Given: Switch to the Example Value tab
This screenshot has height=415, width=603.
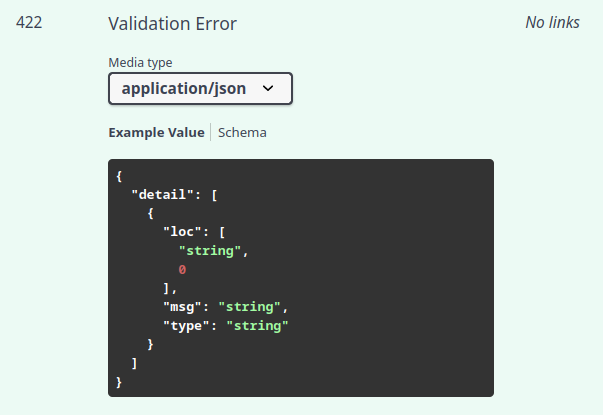Looking at the screenshot, I should pos(156,132).
